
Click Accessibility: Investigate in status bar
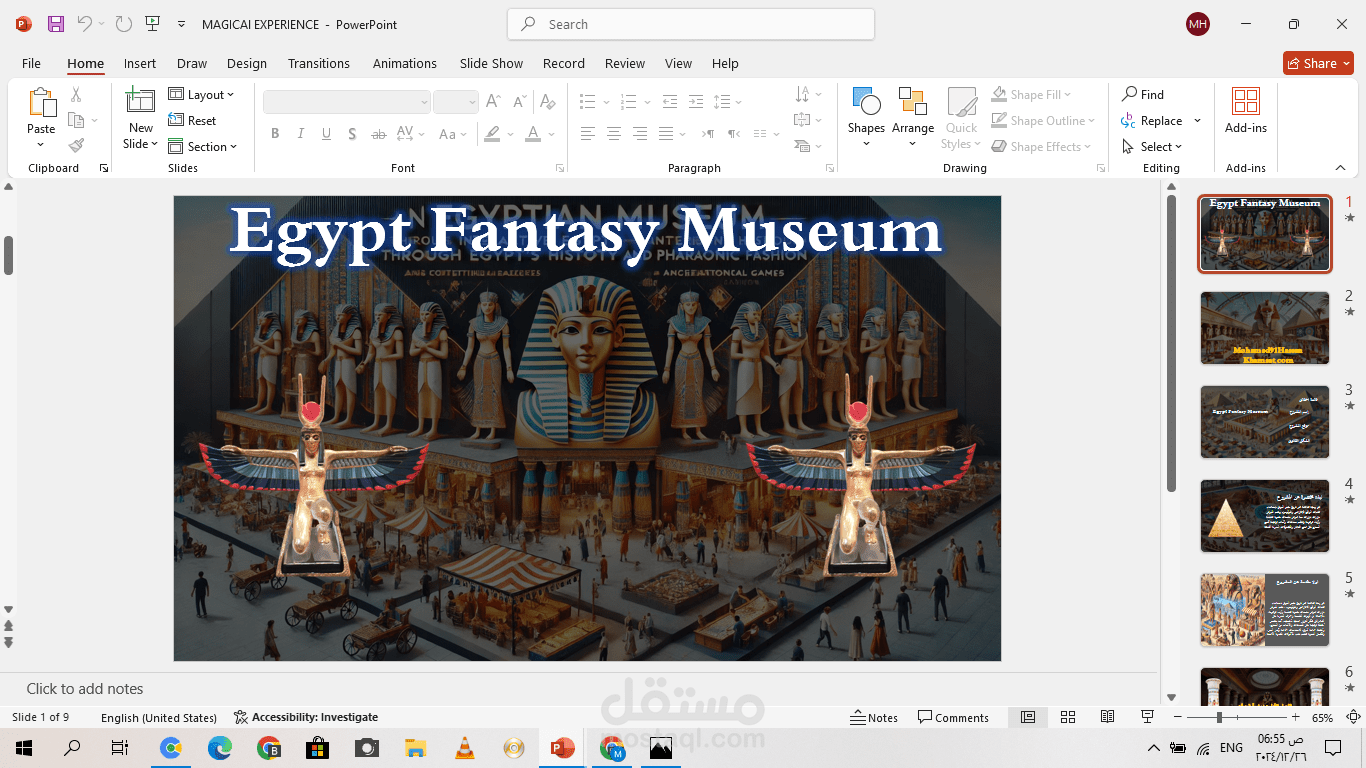point(306,717)
